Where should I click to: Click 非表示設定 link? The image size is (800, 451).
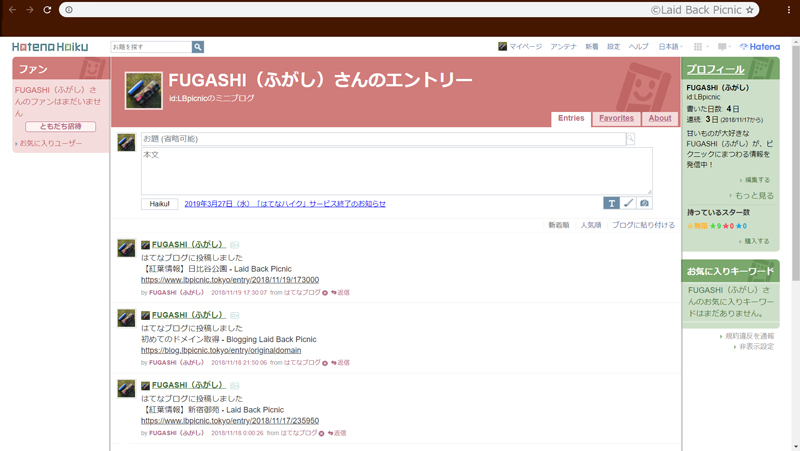pyautogui.click(x=756, y=347)
